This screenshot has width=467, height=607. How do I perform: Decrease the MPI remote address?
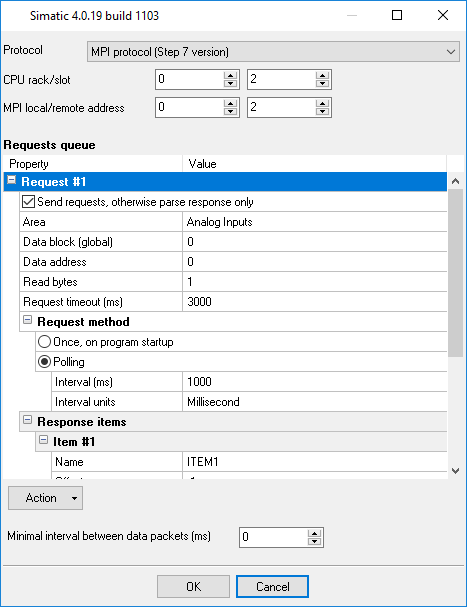pyautogui.click(x=322, y=111)
